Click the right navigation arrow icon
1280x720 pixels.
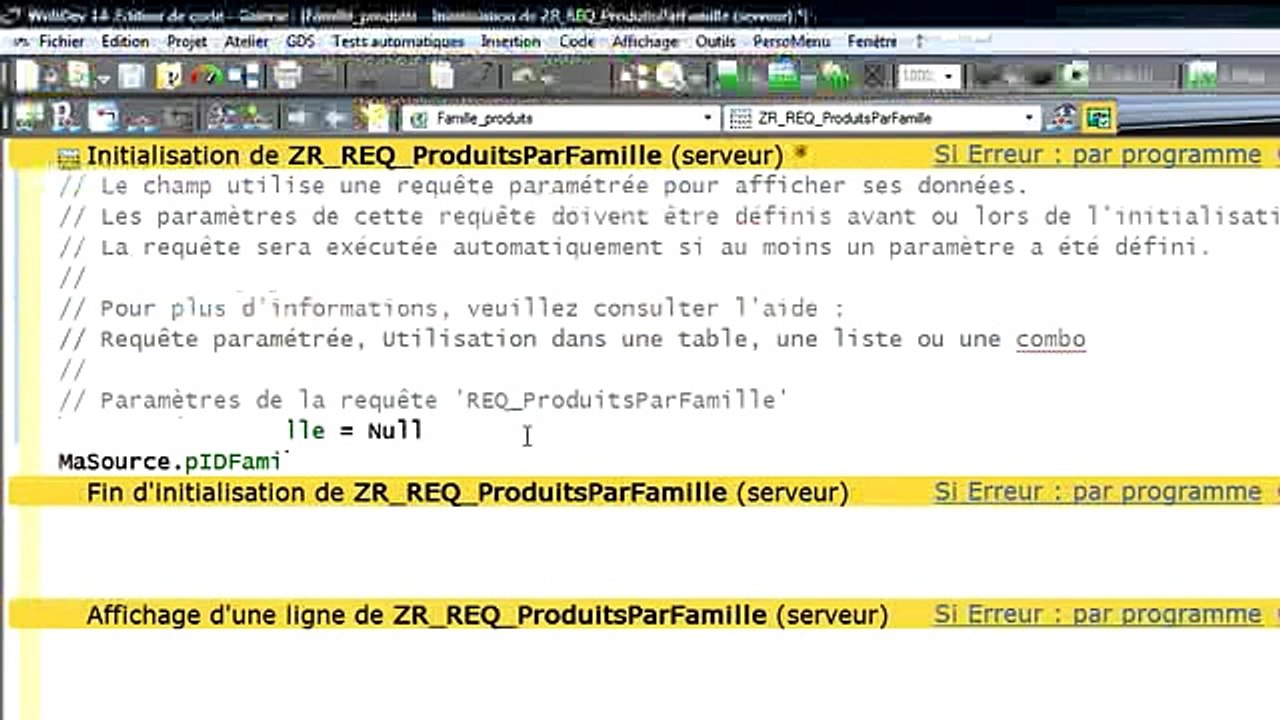coord(335,117)
